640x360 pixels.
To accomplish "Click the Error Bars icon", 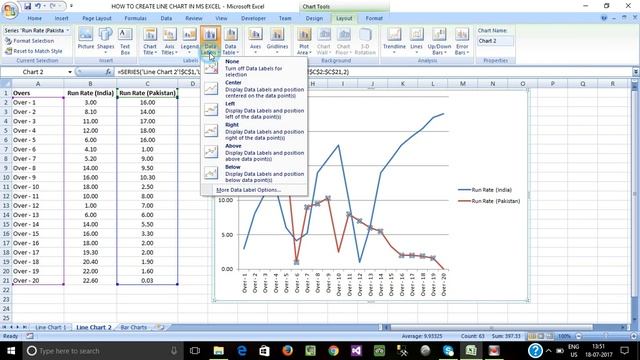I will tap(462, 41).
